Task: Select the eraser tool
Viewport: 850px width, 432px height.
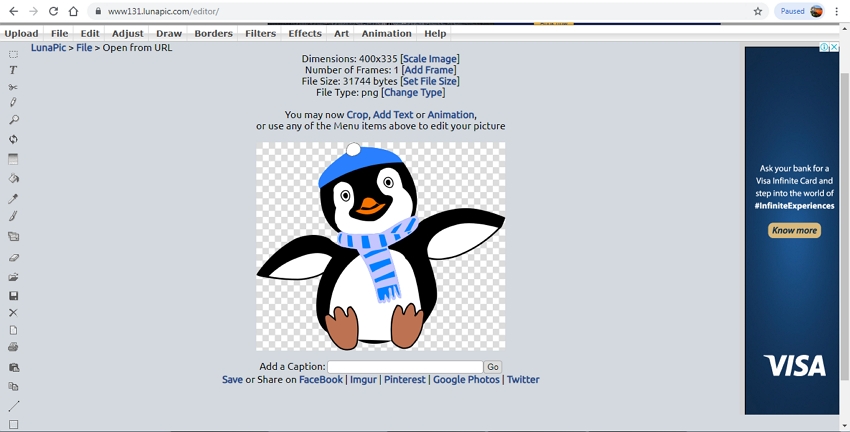Action: click(13, 257)
